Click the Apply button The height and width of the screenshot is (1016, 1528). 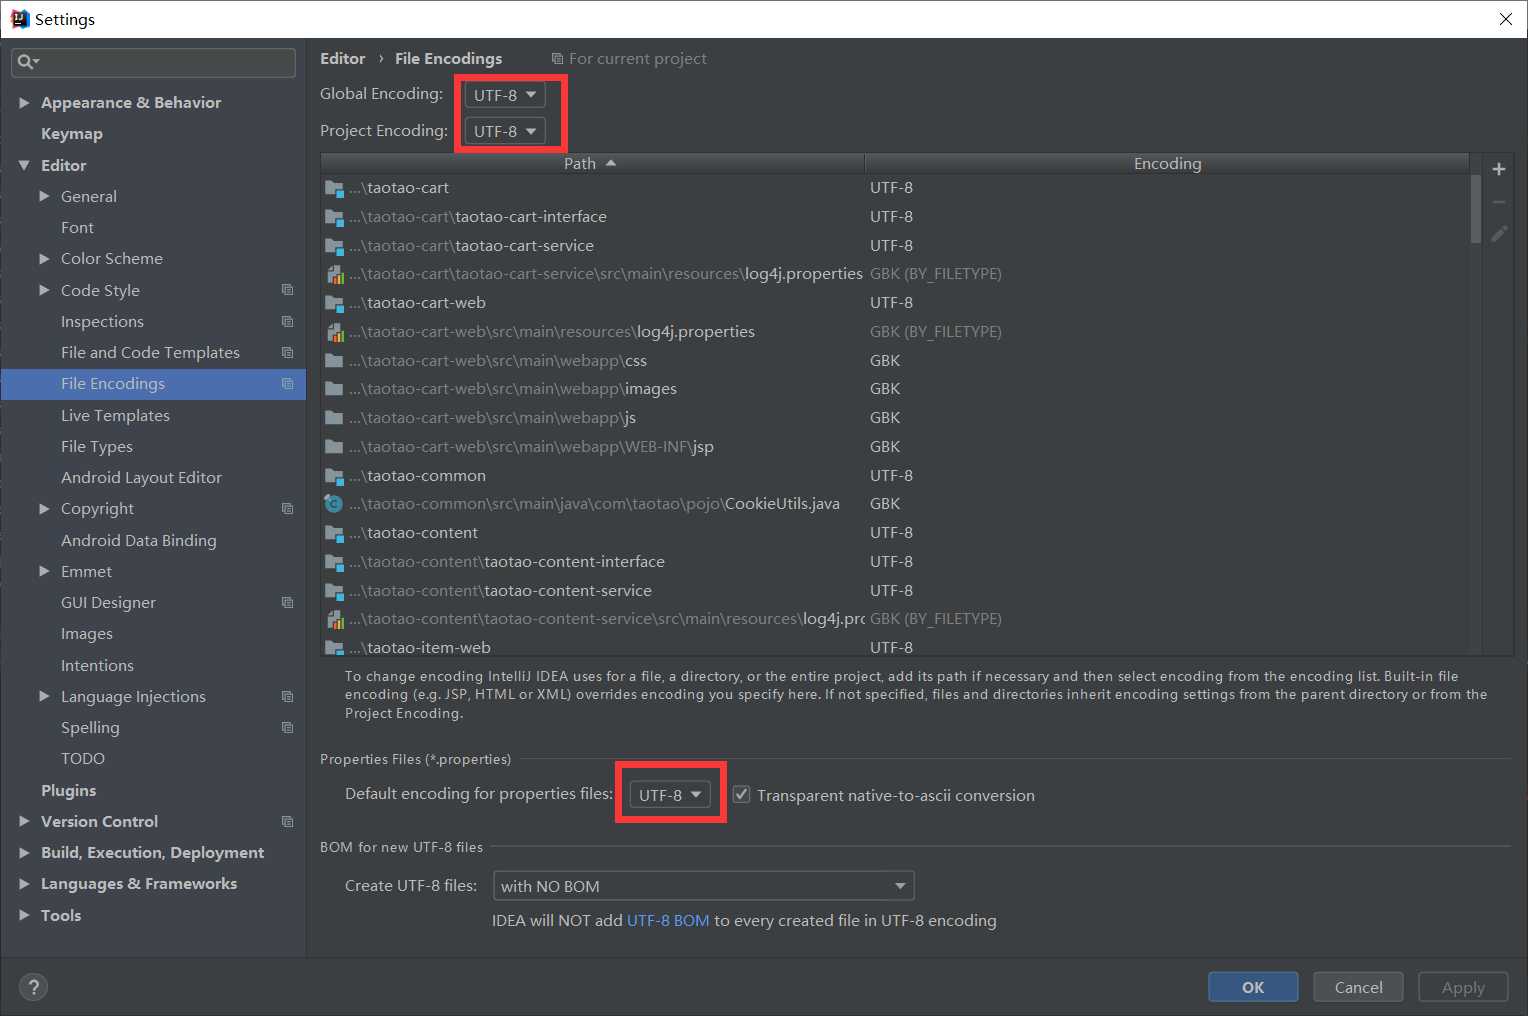click(x=1463, y=987)
